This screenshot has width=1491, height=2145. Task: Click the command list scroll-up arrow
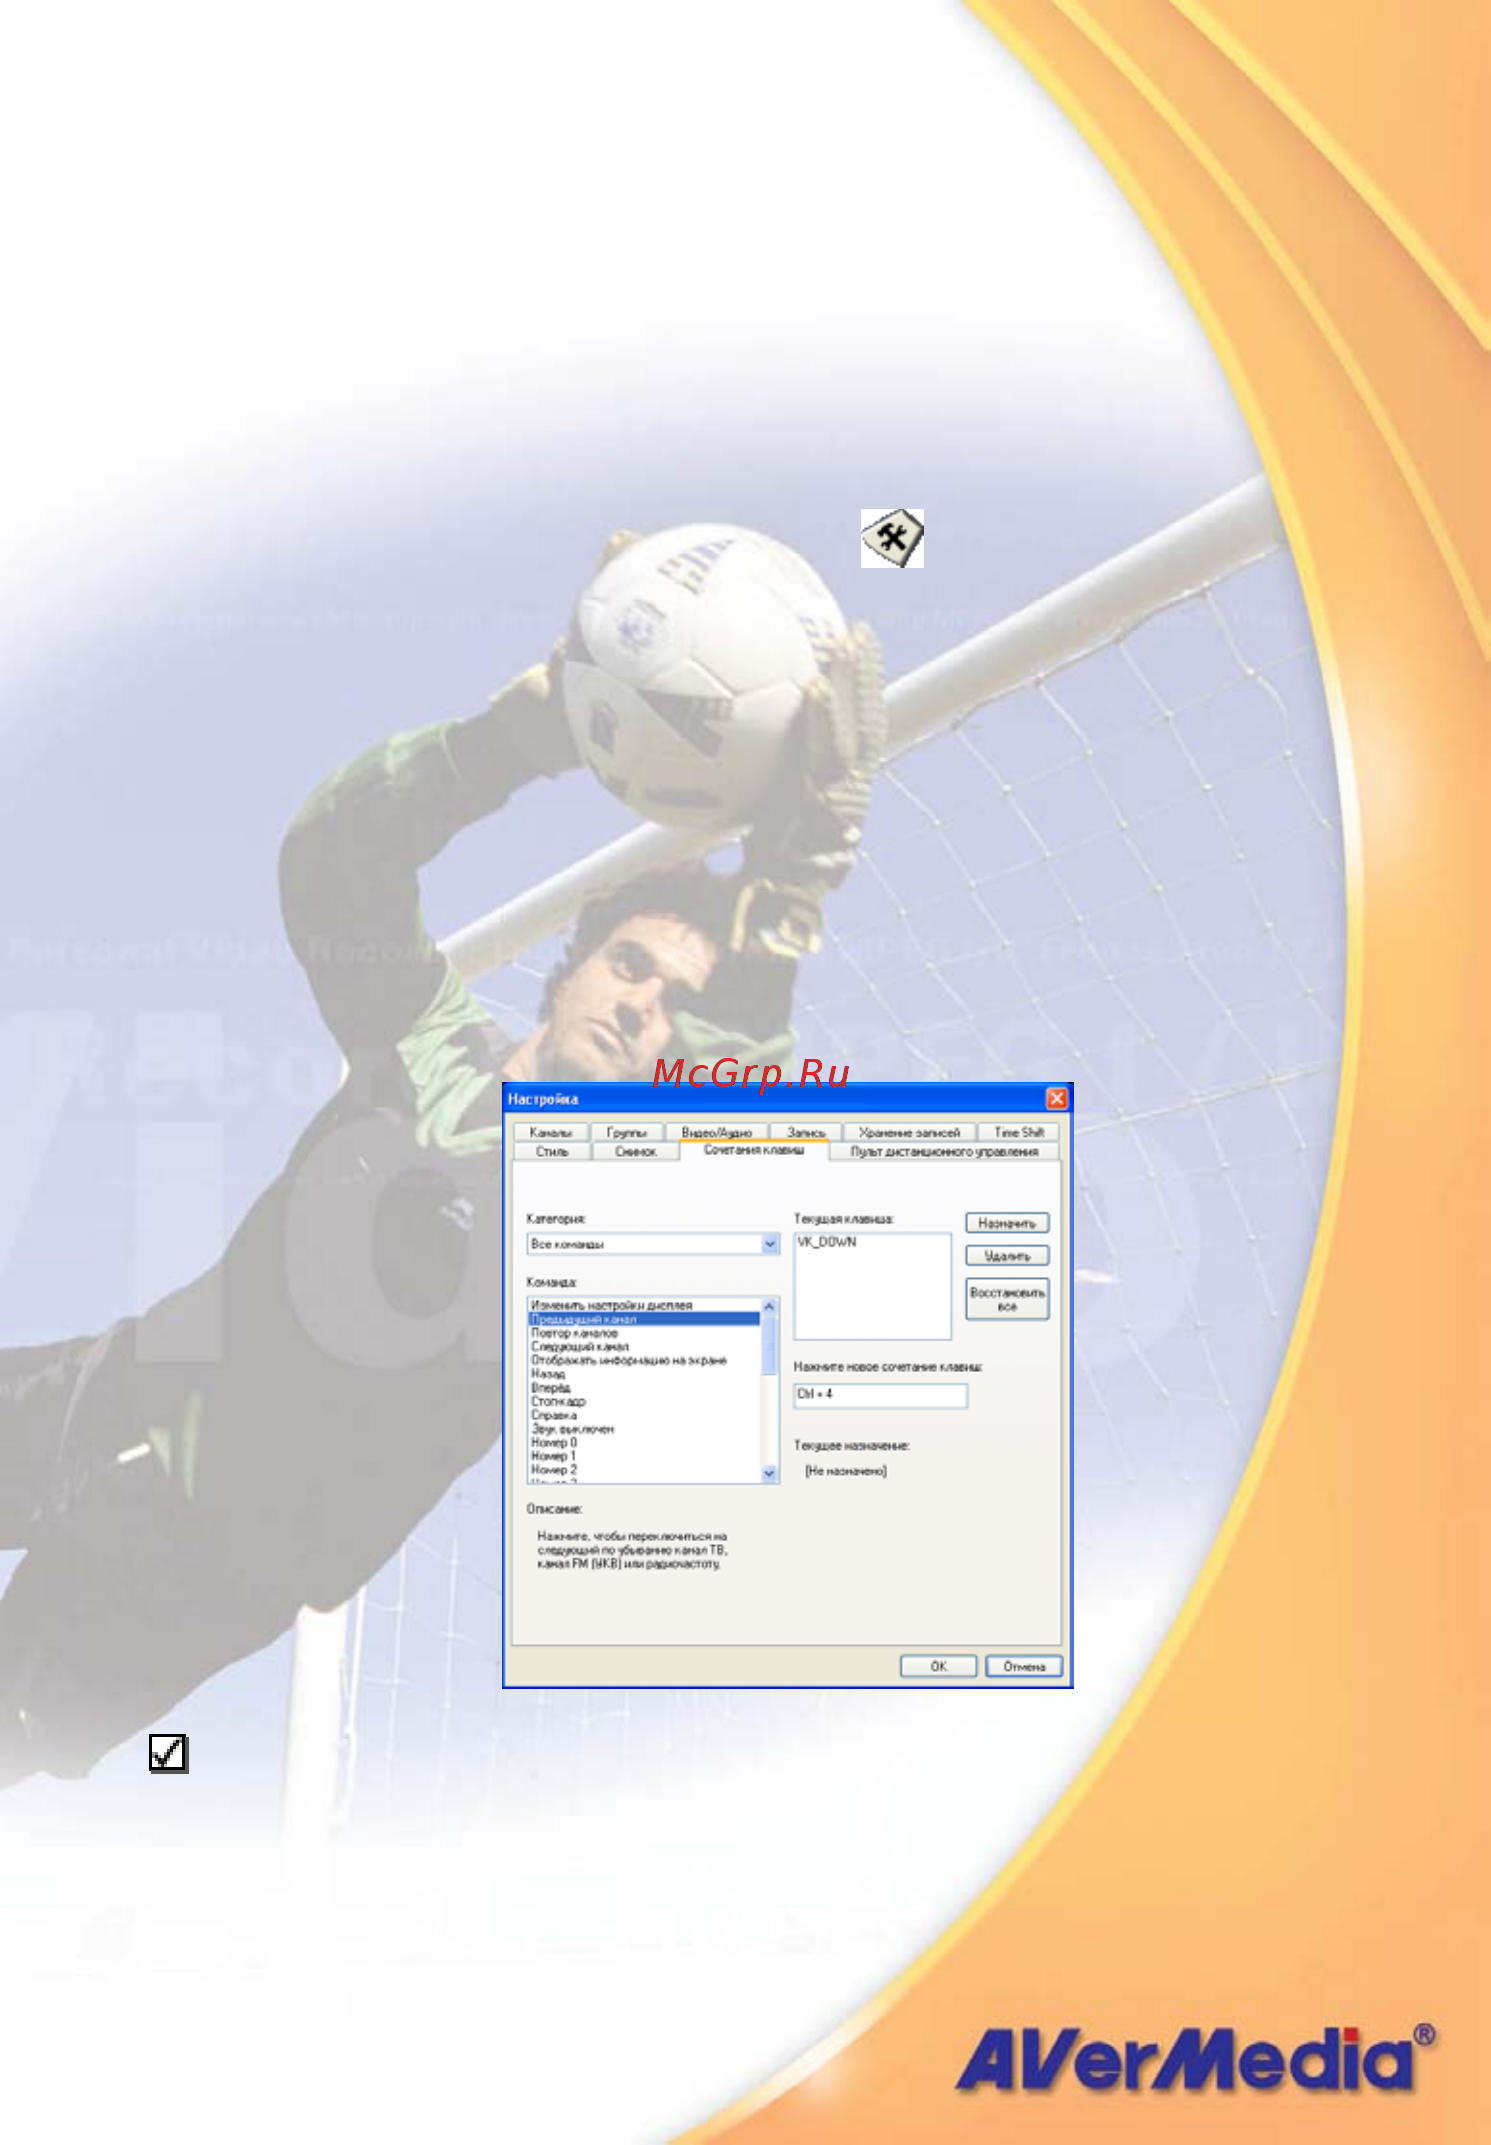pos(769,1306)
